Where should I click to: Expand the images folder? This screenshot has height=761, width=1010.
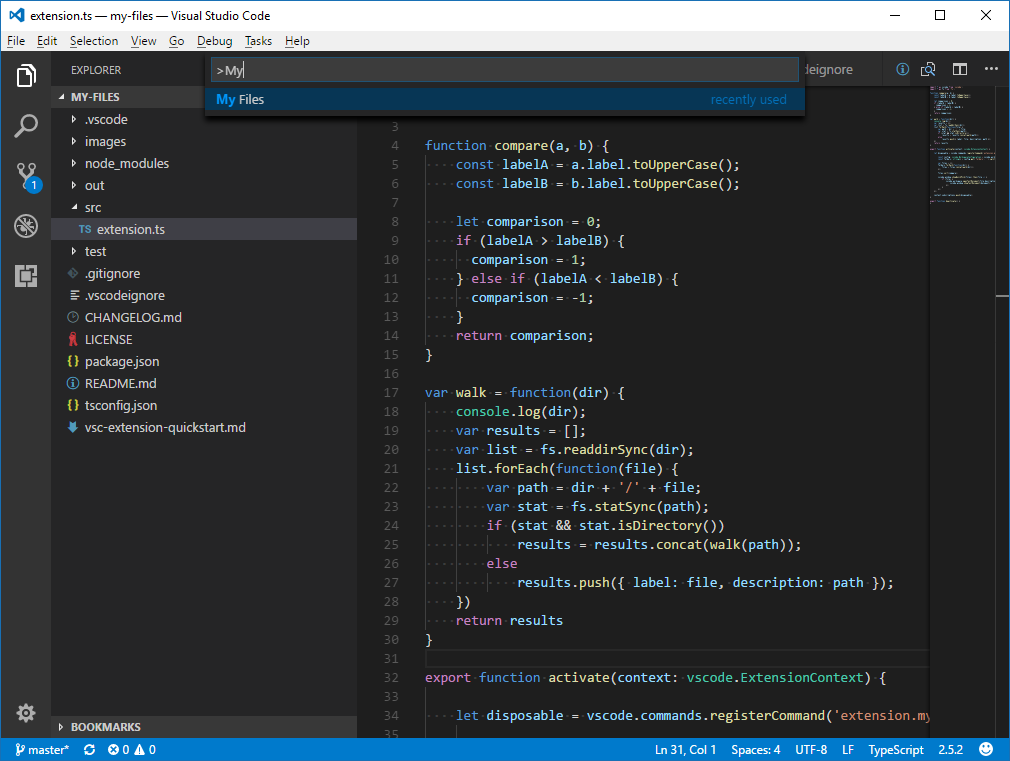204,141
